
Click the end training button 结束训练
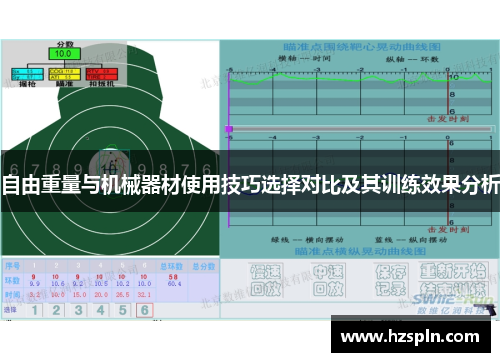coord(453,290)
